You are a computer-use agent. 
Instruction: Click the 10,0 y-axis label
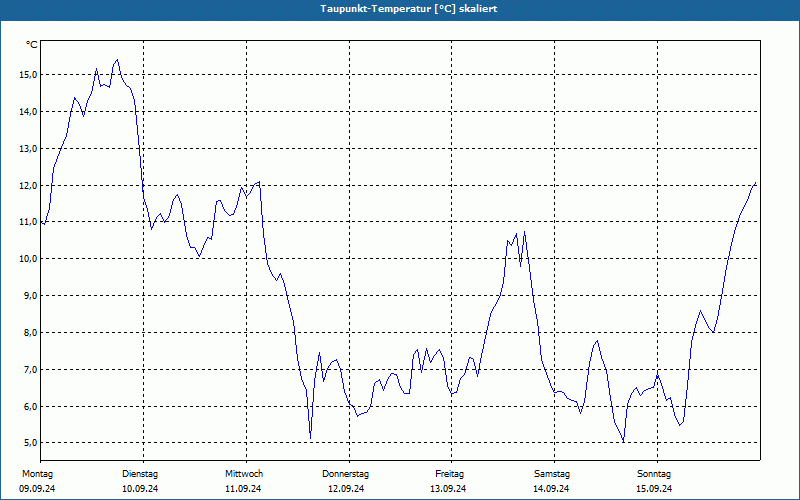click(x=28, y=259)
